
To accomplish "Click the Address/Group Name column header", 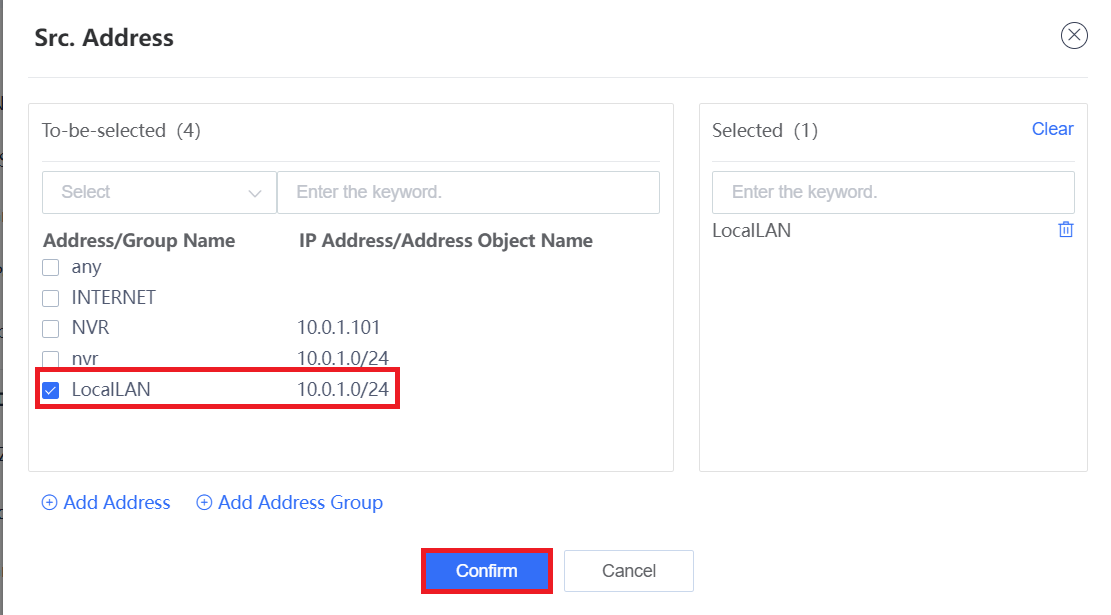I will click(139, 241).
